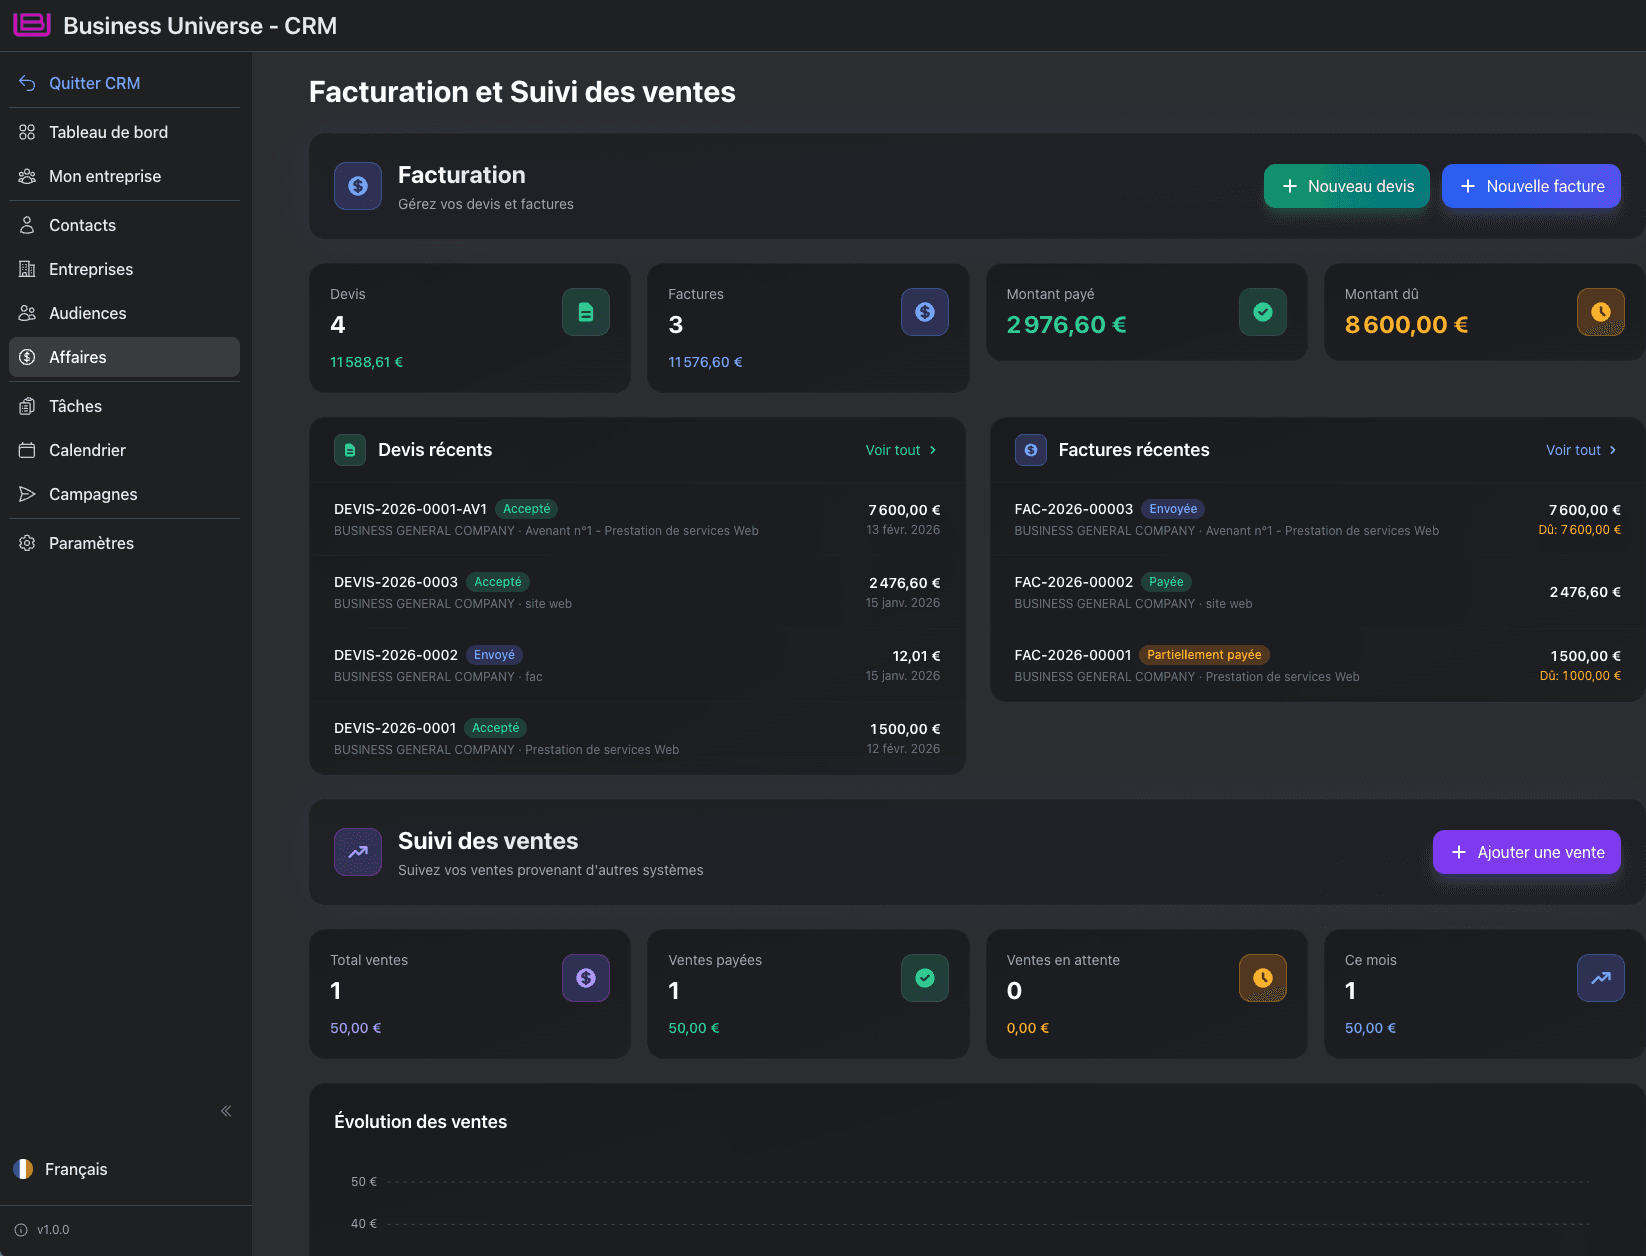Viewport: 1646px width, 1256px height.
Task: Open the Affaires section icon in sidebar
Action: coord(26,357)
